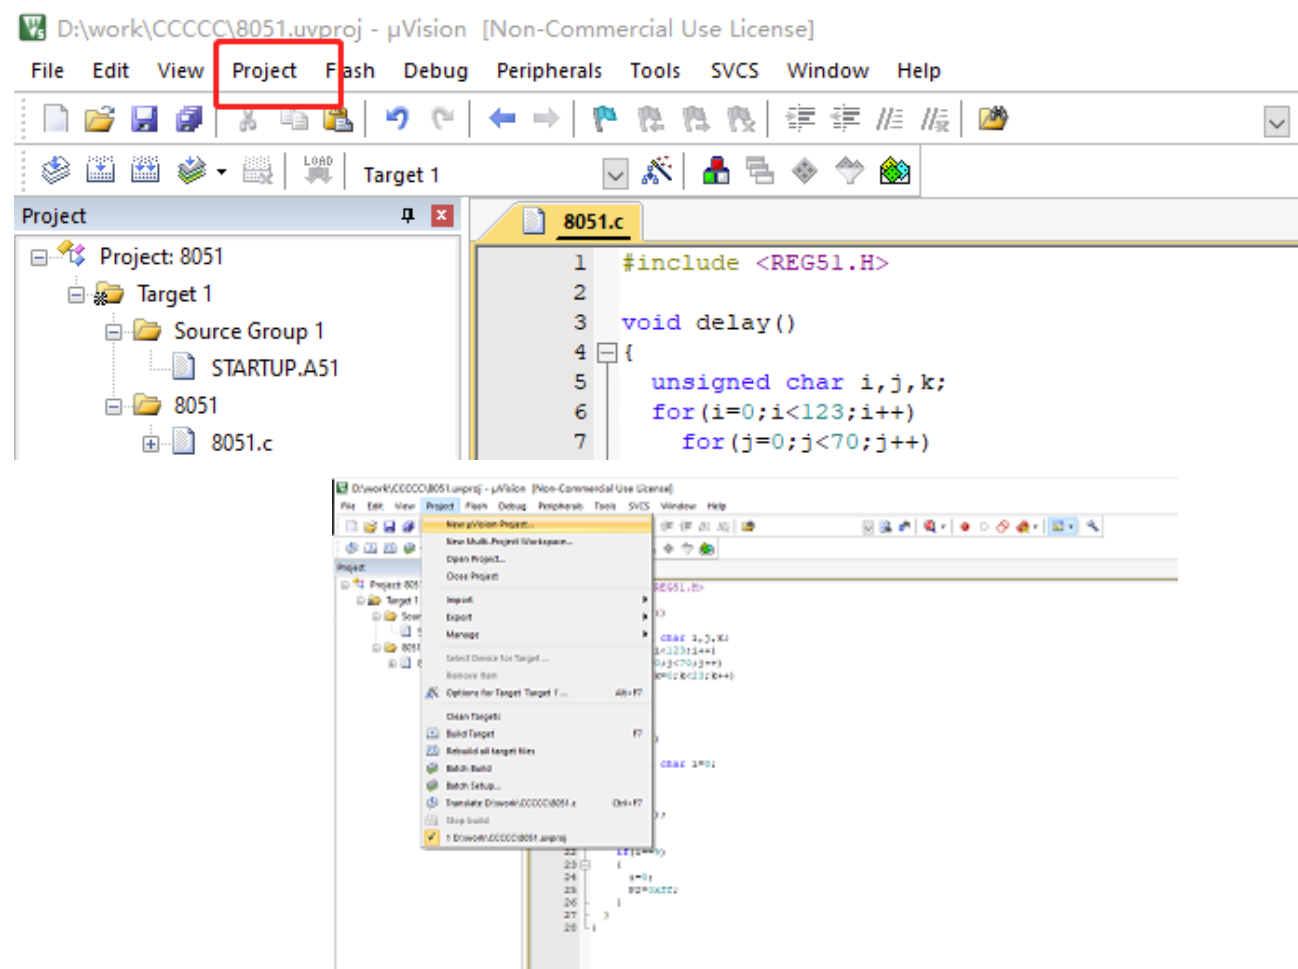Open the Pack Installer icon
The width and height of the screenshot is (1298, 969).
click(x=894, y=171)
